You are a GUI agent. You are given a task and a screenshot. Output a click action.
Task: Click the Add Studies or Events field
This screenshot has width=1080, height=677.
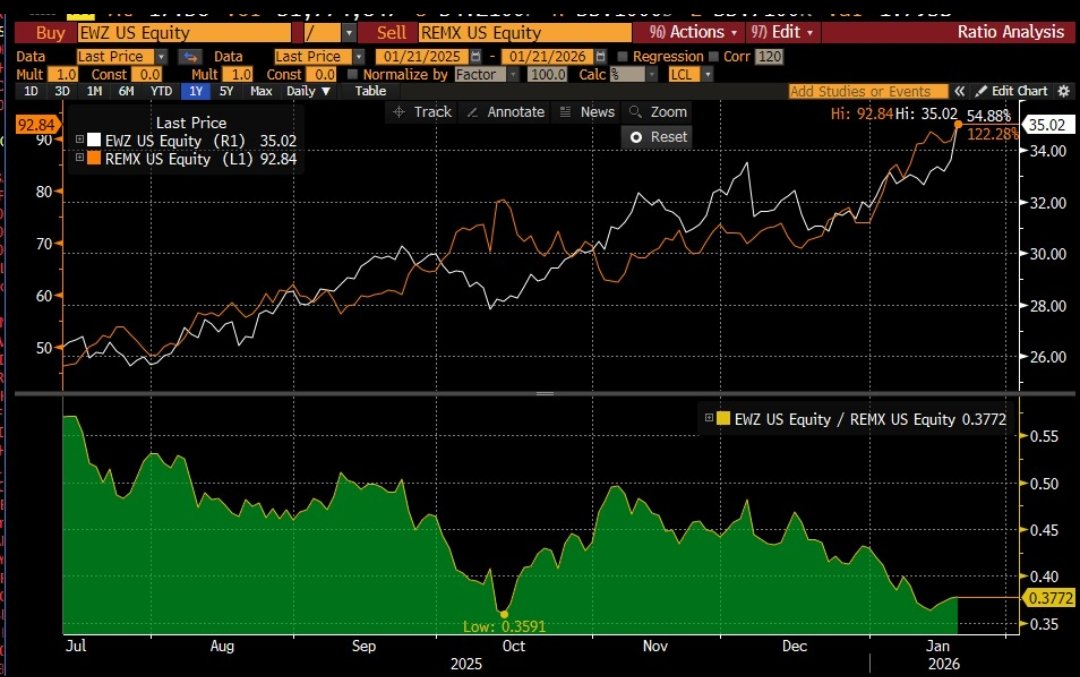868,91
